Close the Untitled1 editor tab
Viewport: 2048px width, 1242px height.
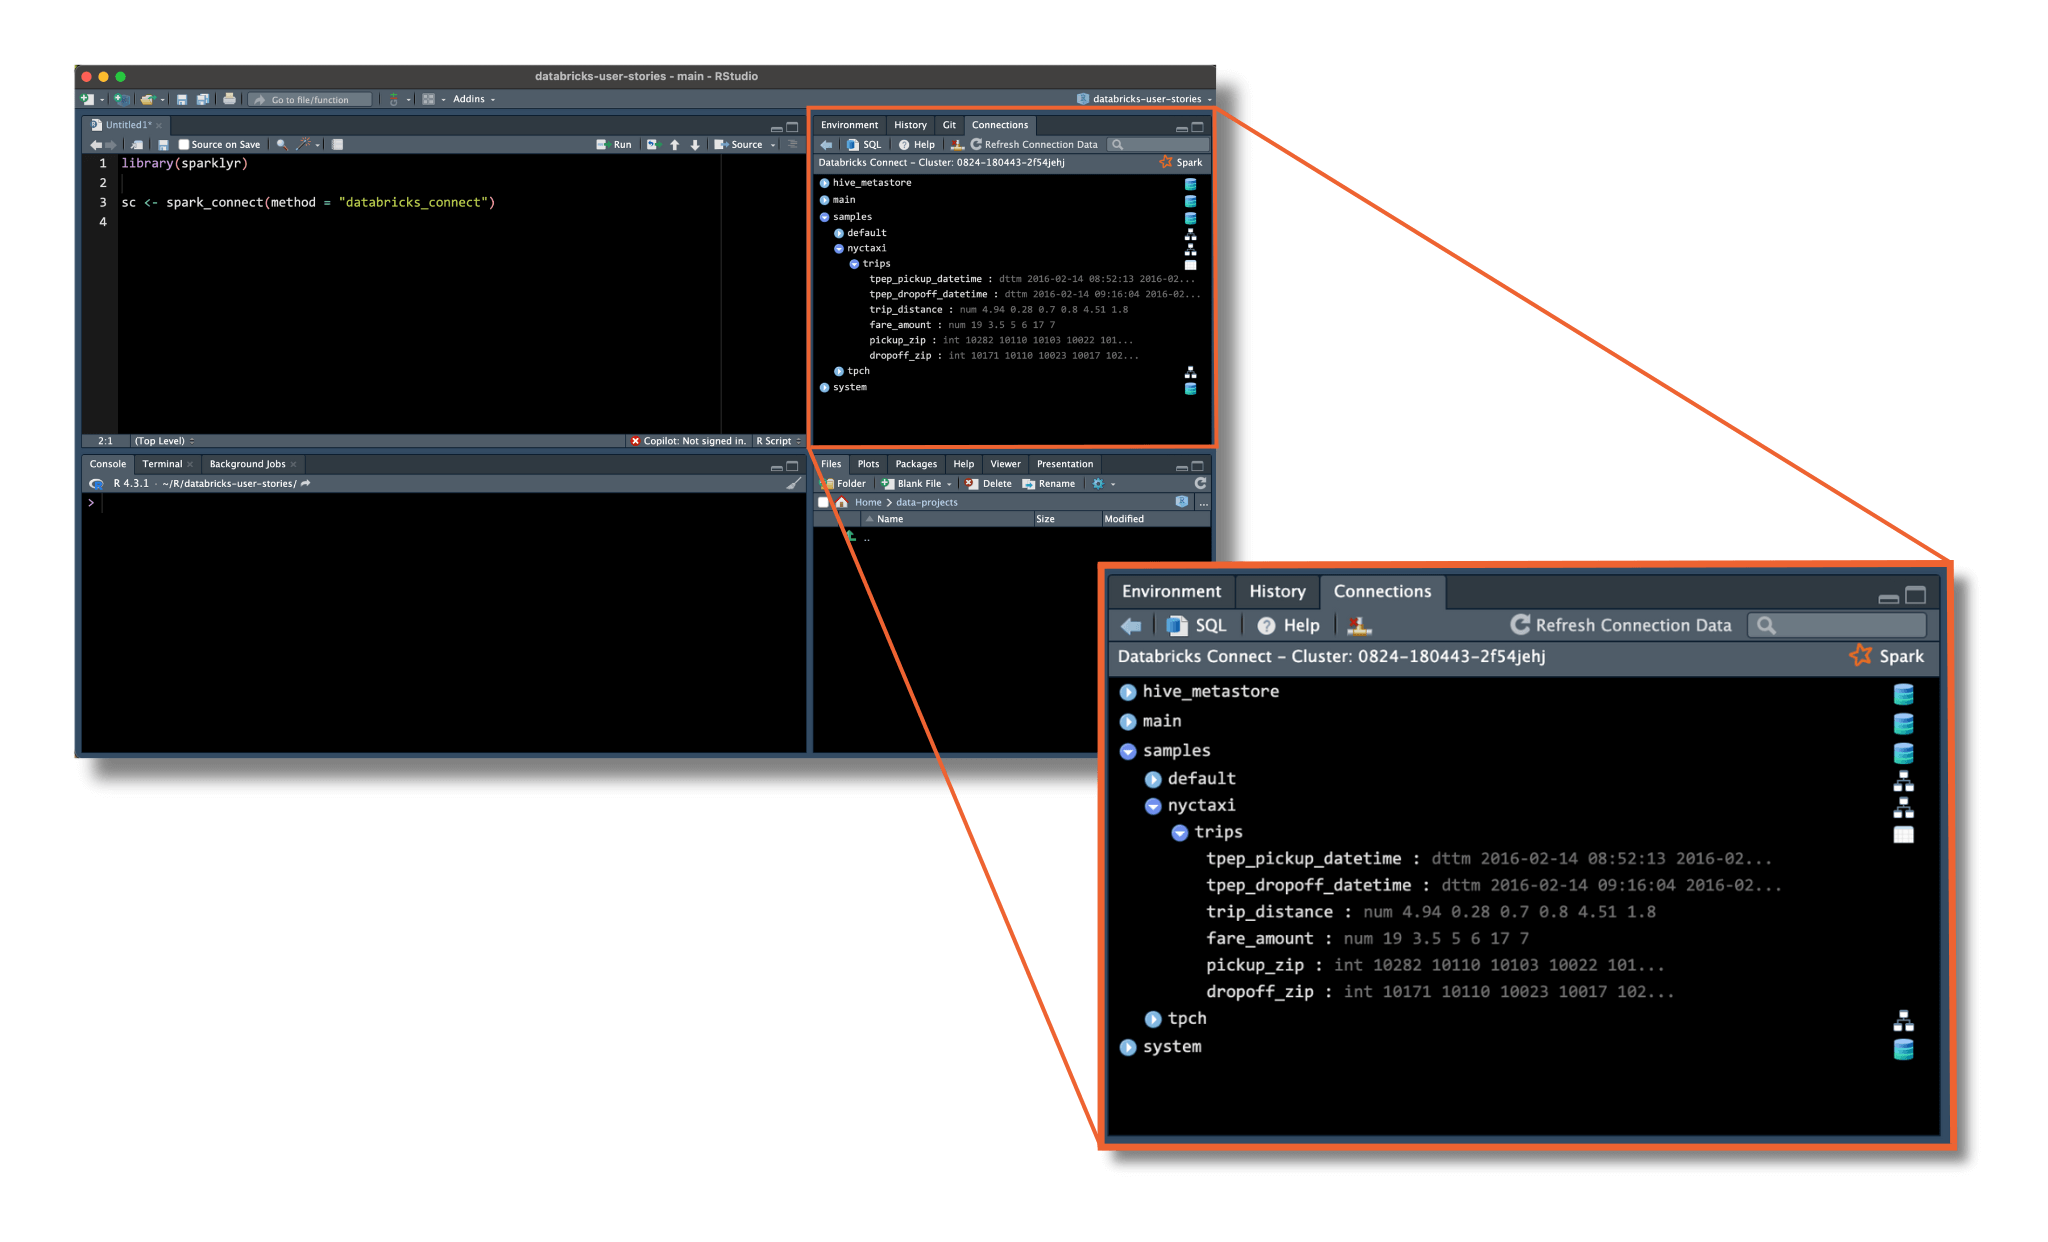[159, 125]
